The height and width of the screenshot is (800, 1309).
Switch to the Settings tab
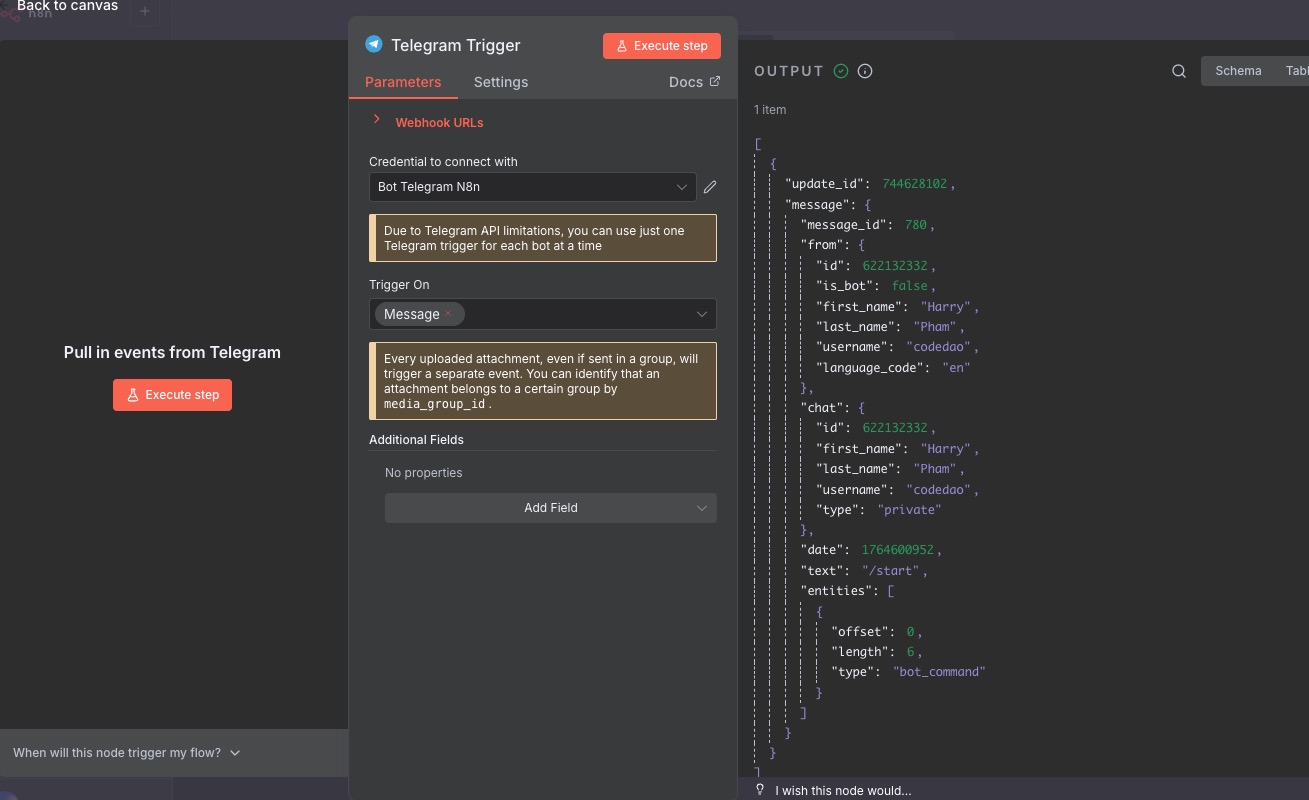coord(501,82)
